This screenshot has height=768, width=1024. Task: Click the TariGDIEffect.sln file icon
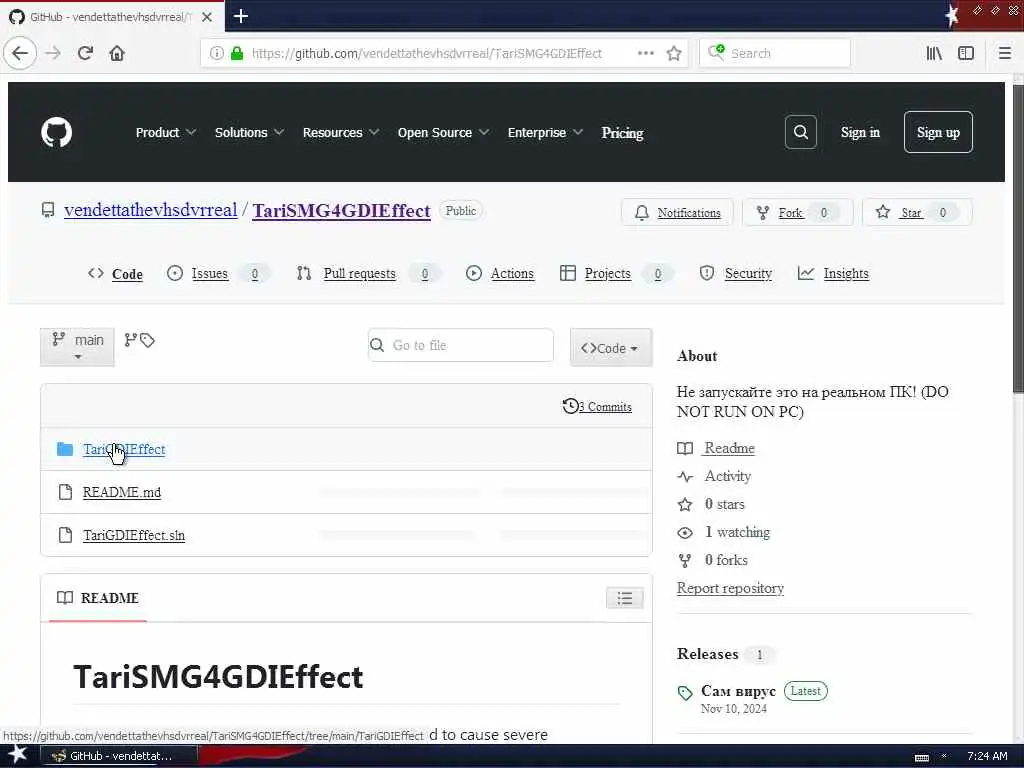(x=65, y=535)
